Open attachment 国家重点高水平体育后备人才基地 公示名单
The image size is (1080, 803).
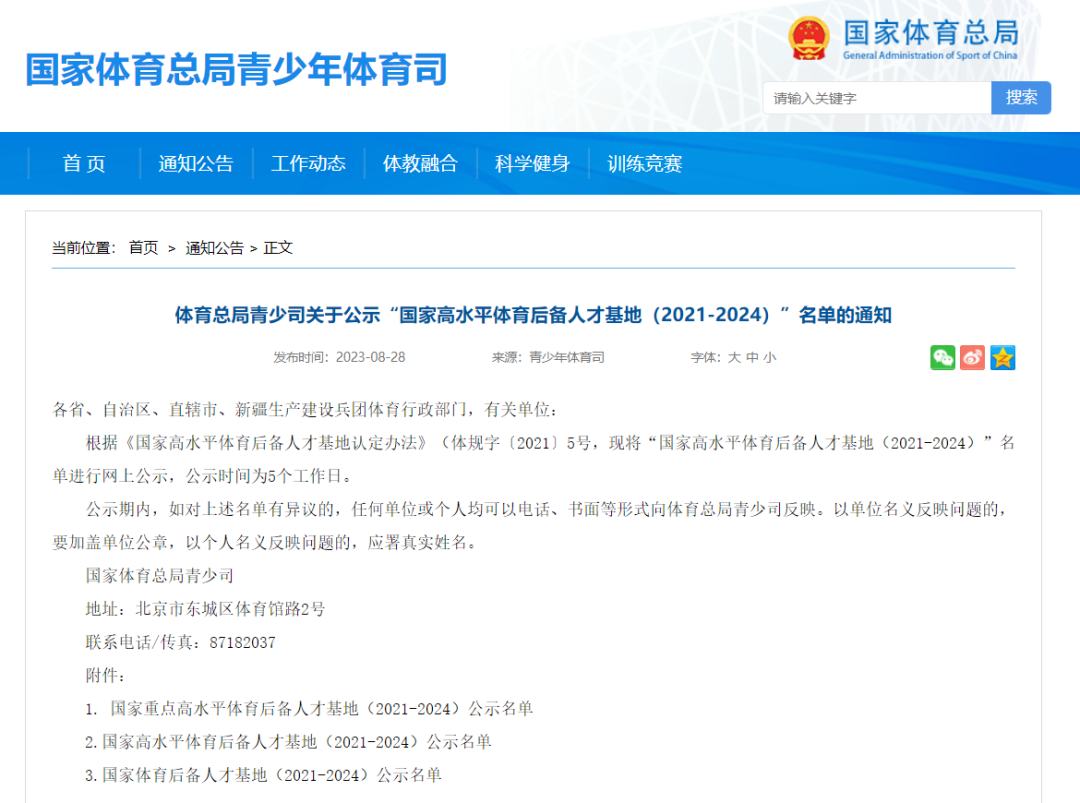point(322,709)
